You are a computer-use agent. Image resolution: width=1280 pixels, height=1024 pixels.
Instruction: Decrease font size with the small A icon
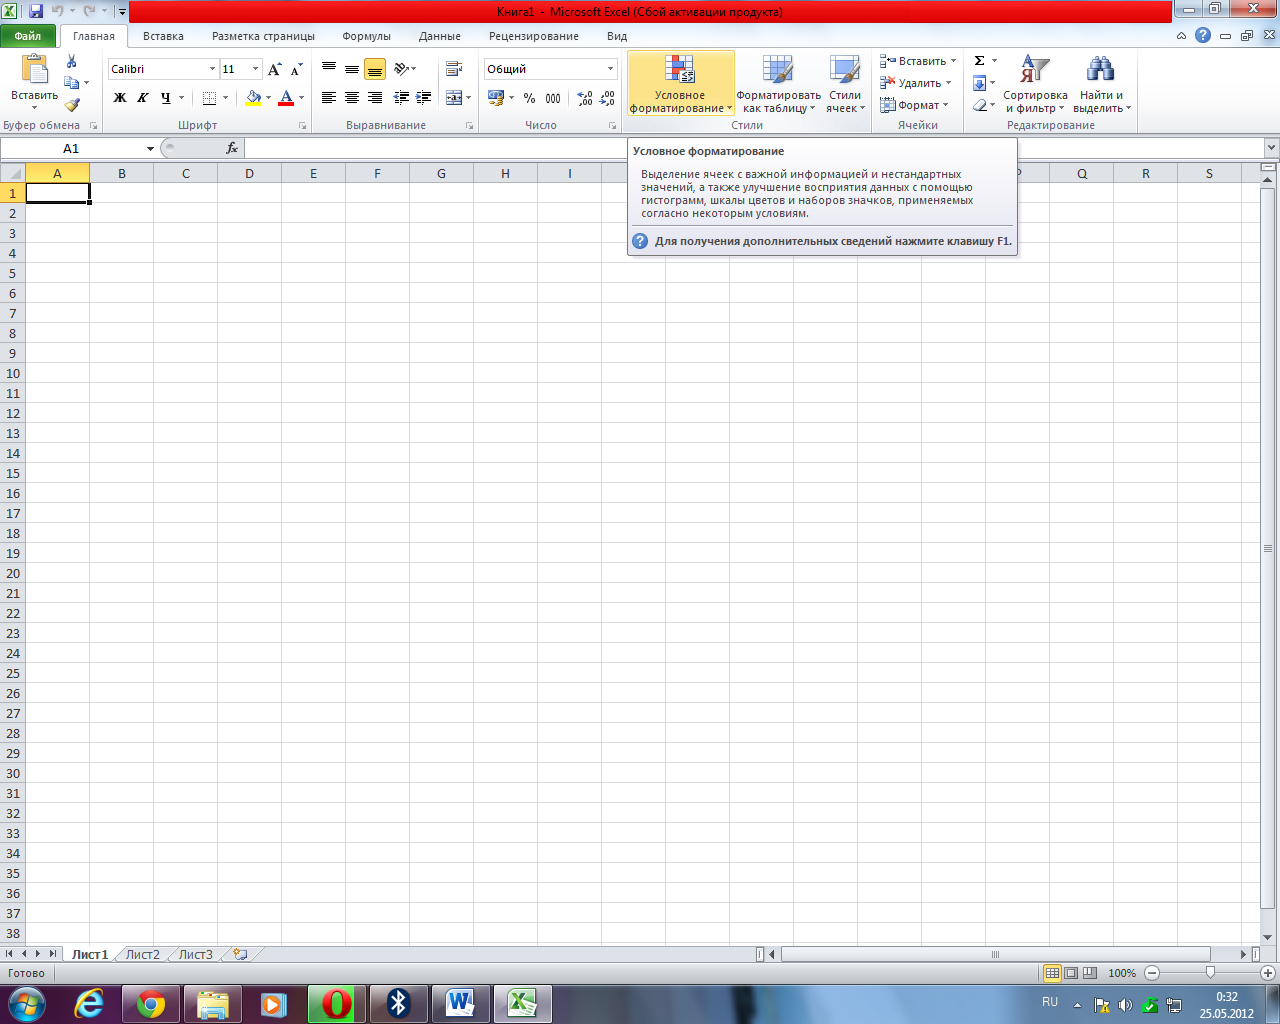[x=296, y=69]
